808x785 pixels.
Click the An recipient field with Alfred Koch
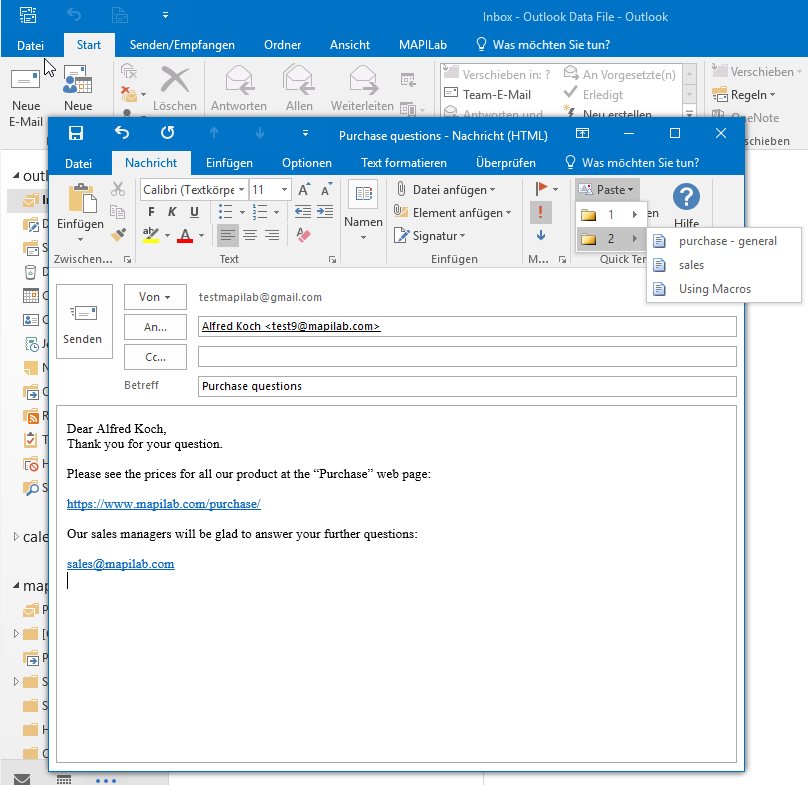pyautogui.click(x=467, y=326)
